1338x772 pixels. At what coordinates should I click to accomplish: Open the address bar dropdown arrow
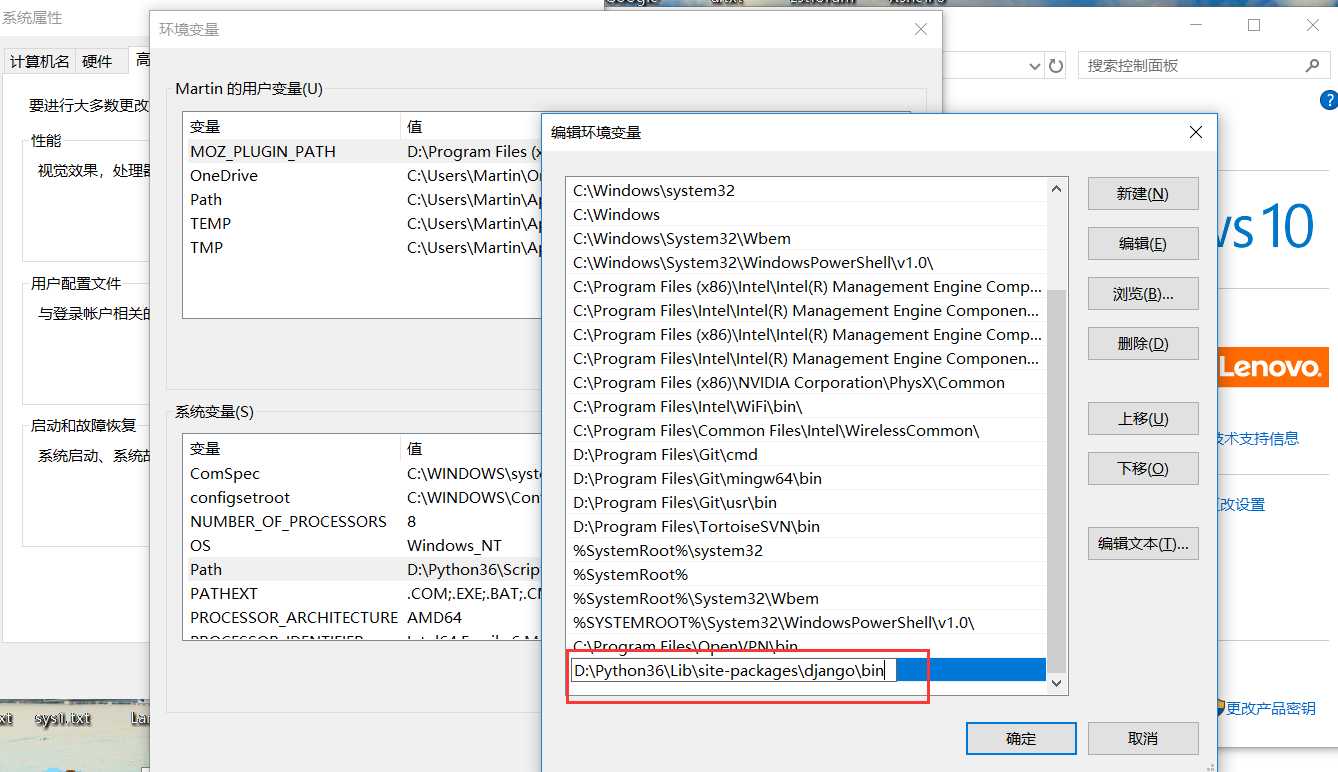(1035, 66)
